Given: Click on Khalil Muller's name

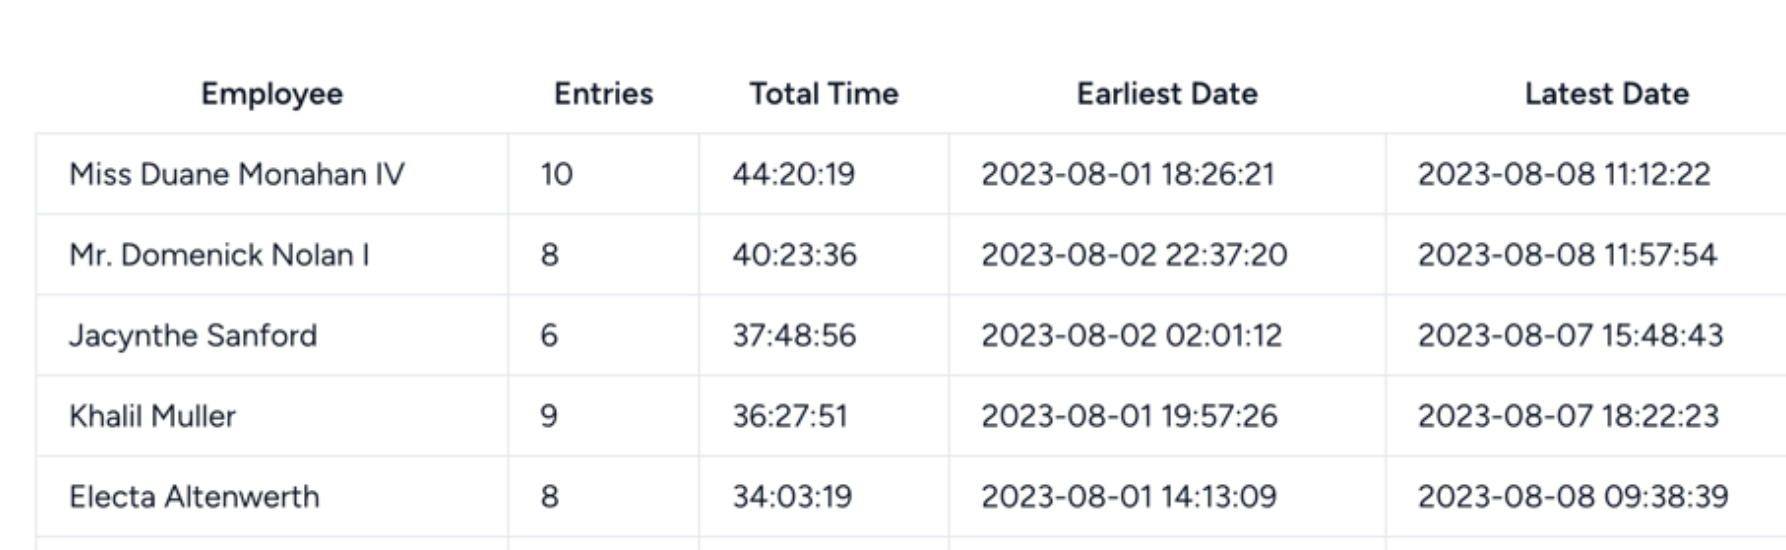Looking at the screenshot, I should 152,416.
